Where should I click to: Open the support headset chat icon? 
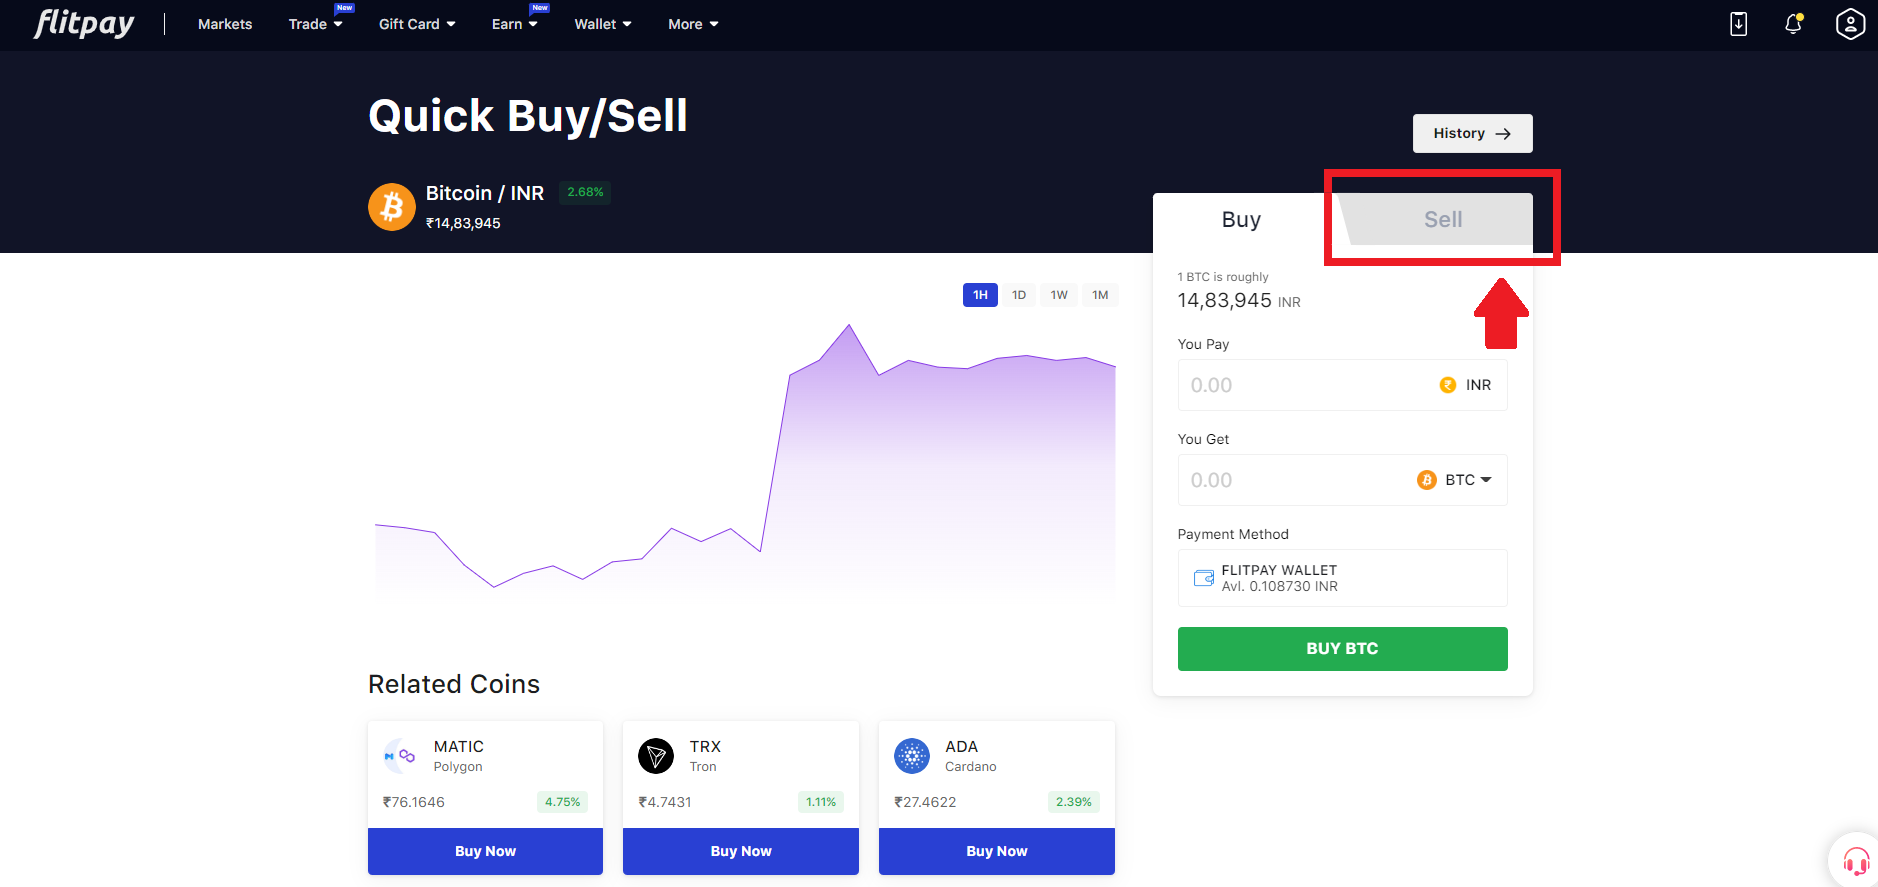click(x=1856, y=861)
